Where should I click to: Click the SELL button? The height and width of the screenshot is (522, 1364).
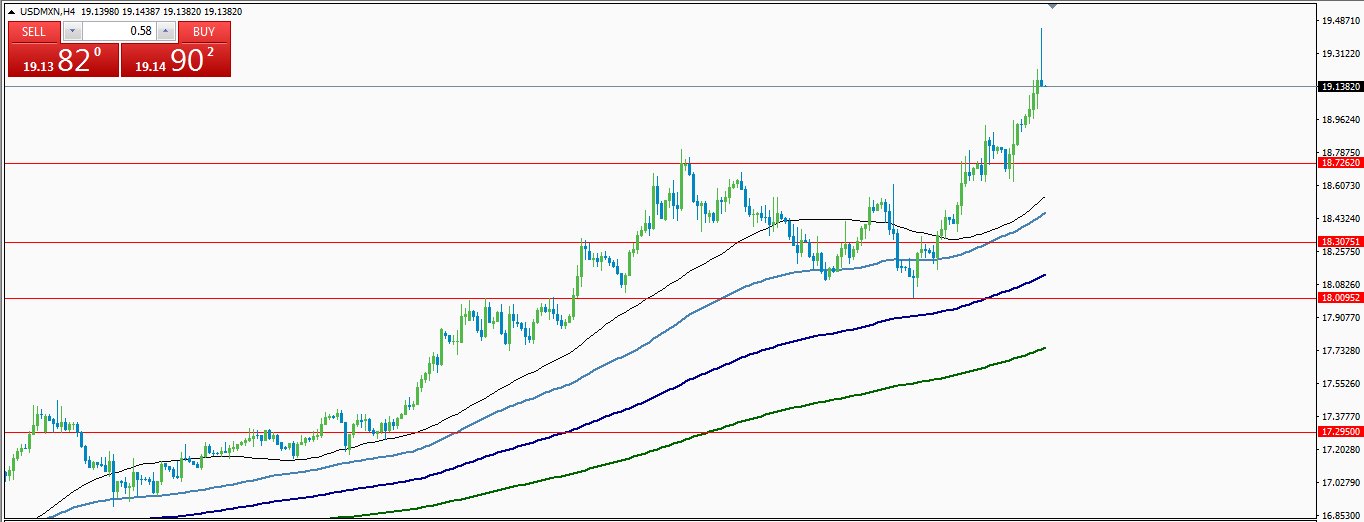tap(34, 31)
